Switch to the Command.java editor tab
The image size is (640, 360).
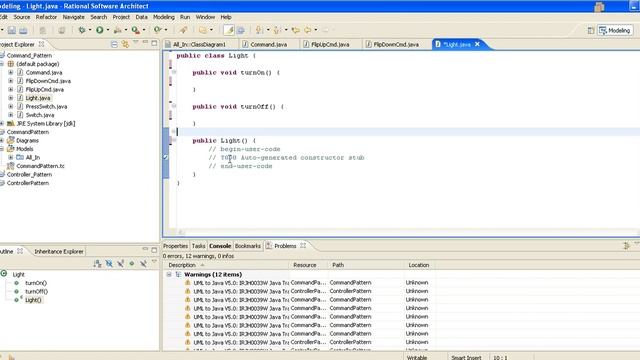click(269, 44)
